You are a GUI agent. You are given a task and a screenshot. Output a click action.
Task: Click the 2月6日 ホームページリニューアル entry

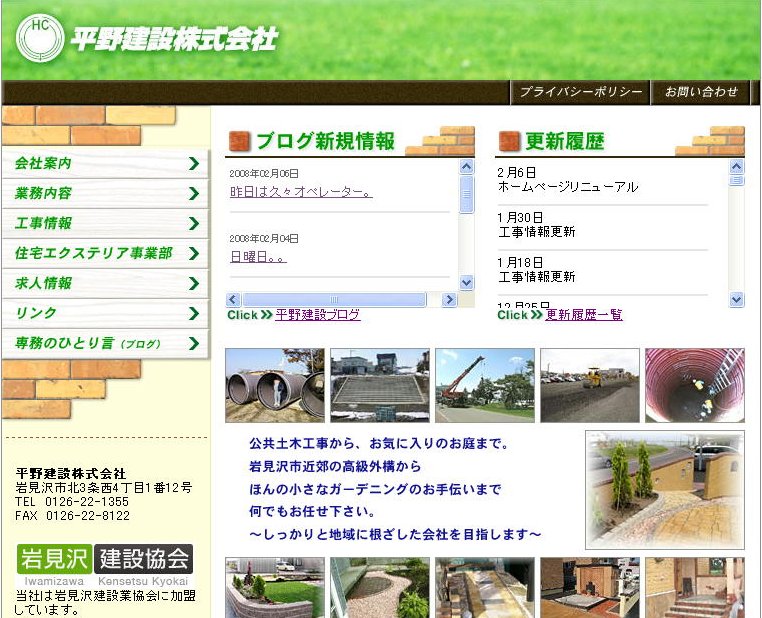(568, 180)
